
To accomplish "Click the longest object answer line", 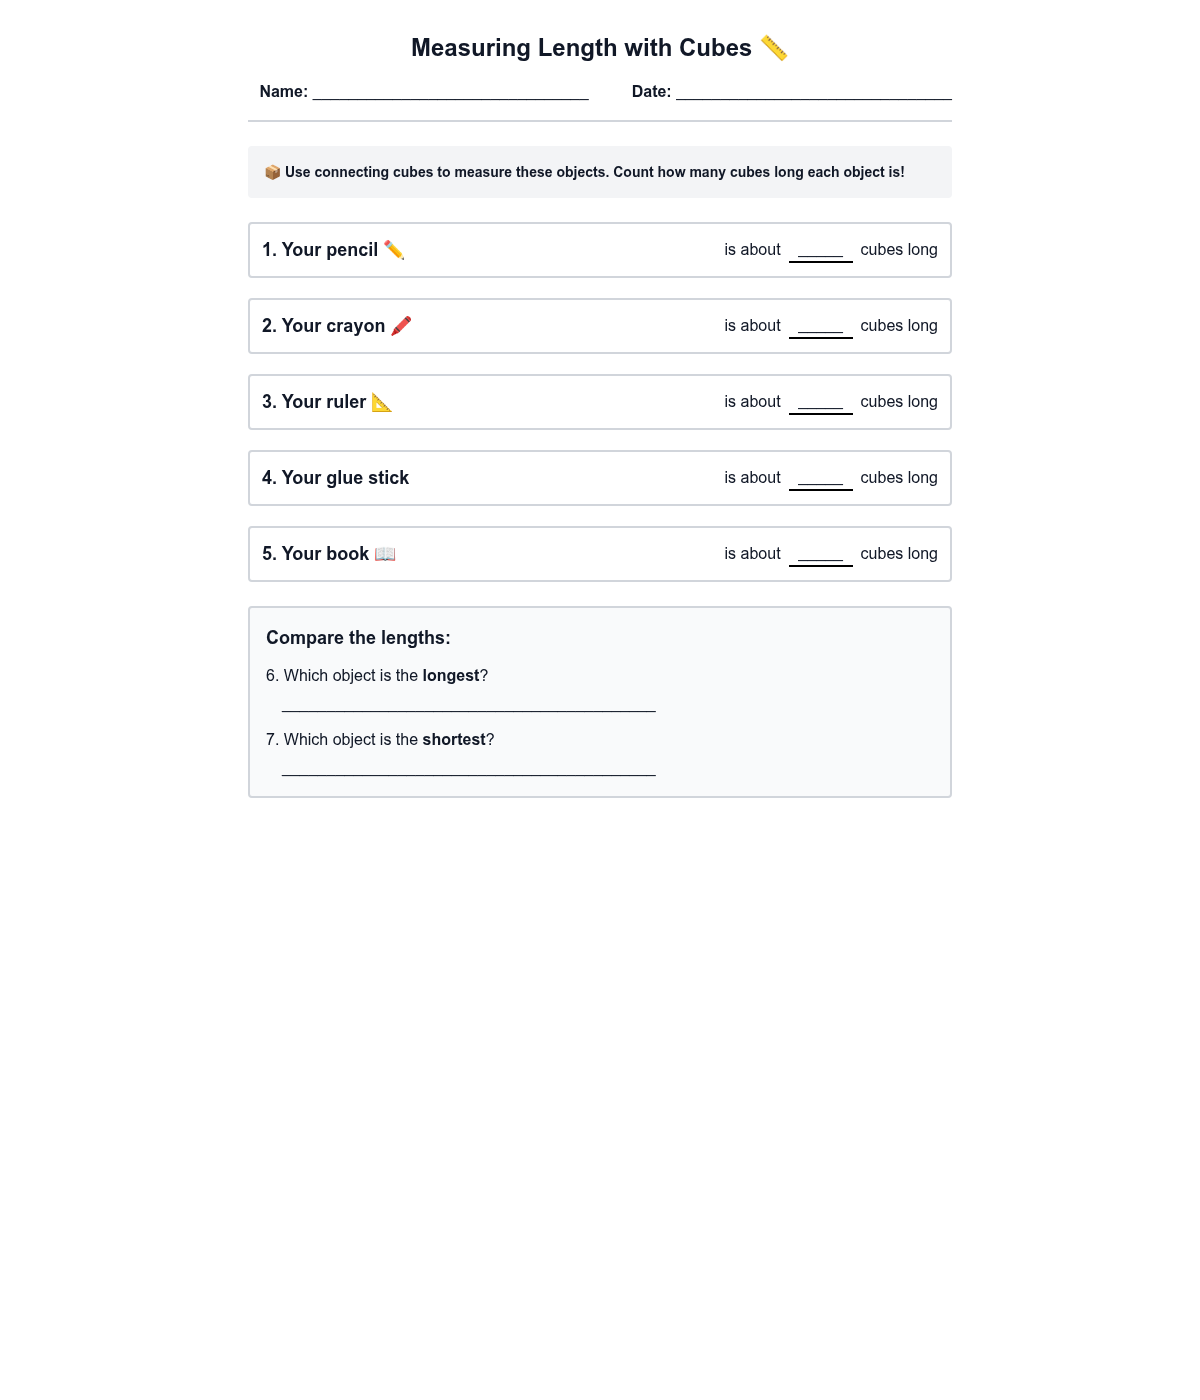I will tap(468, 704).
